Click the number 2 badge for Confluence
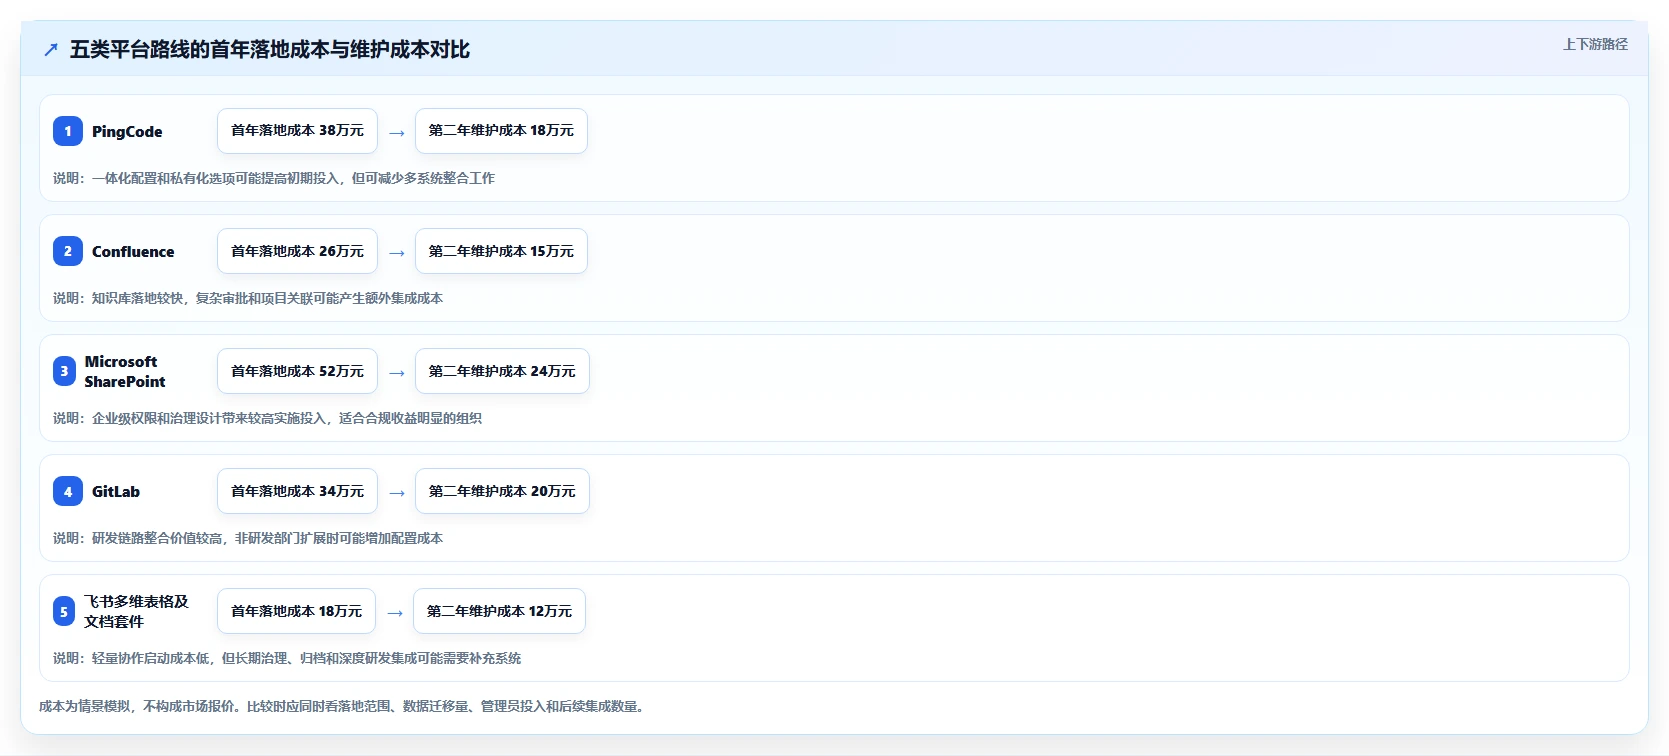 [68, 251]
